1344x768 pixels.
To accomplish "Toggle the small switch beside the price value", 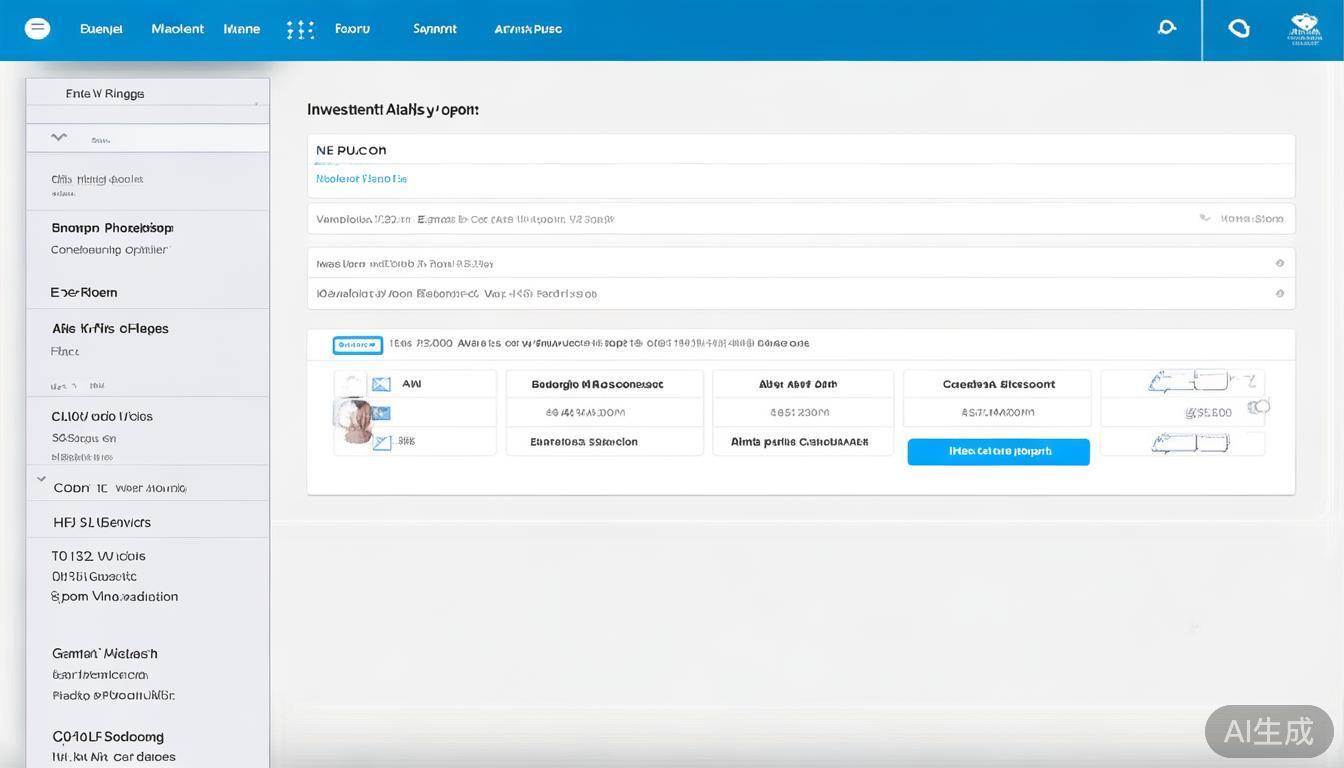I will coord(1259,407).
